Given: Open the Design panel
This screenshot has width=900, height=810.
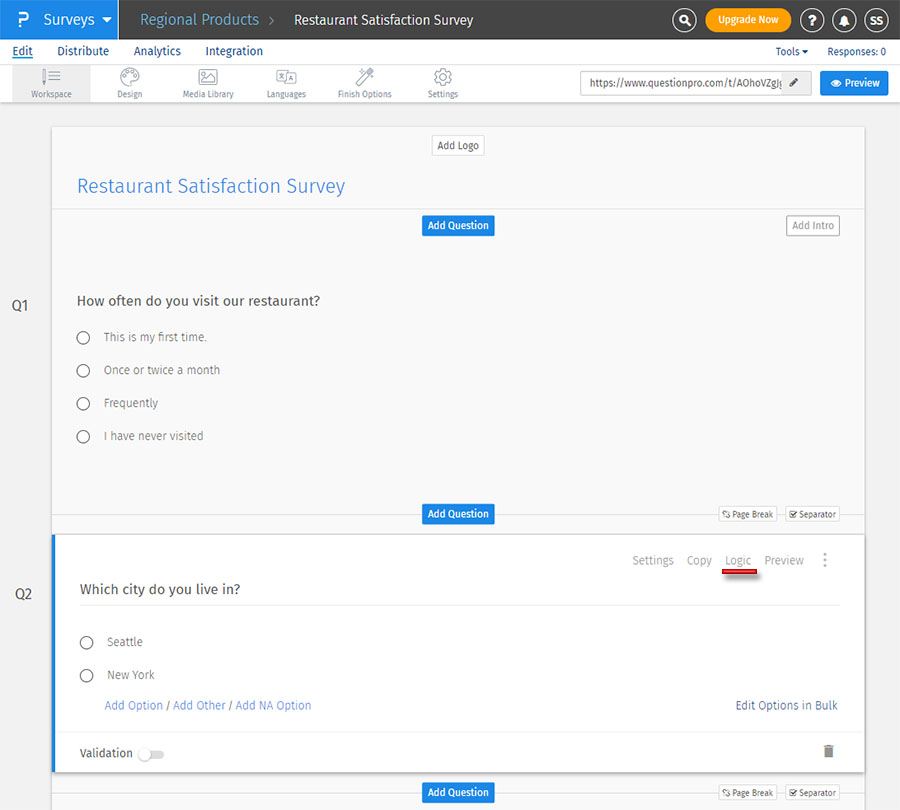Looking at the screenshot, I should pyautogui.click(x=129, y=83).
